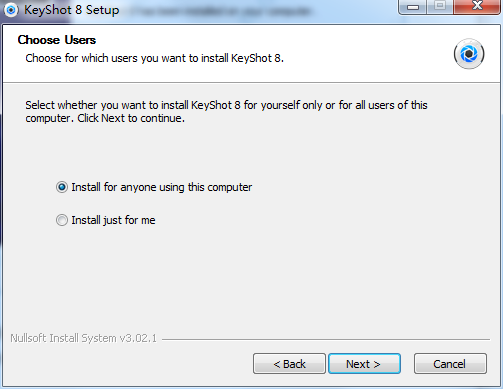
Task: Click the empty gray area below the radio options
Action: 252,280
